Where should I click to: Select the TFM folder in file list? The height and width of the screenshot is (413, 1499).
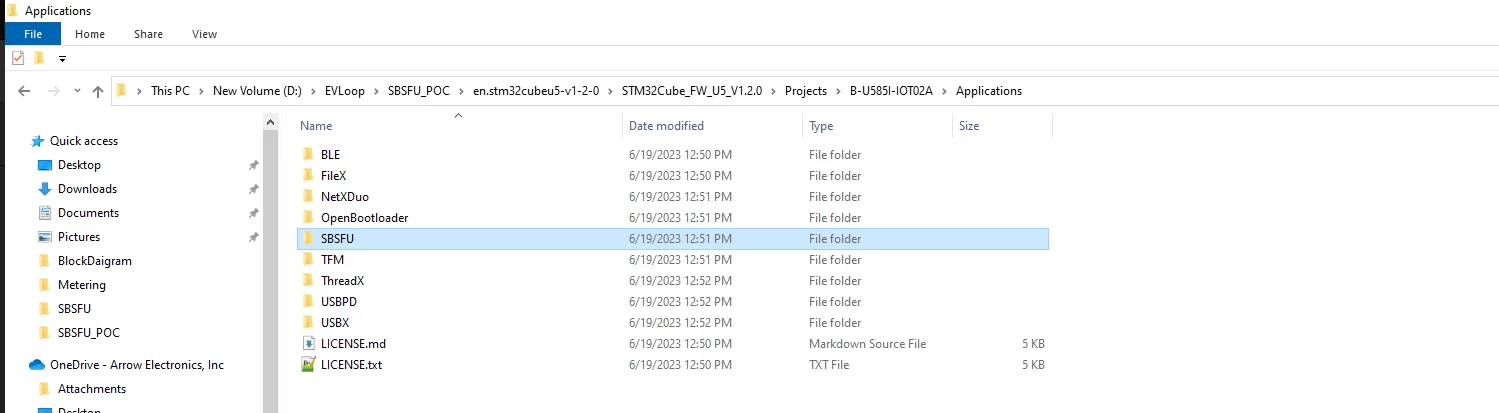coord(332,260)
